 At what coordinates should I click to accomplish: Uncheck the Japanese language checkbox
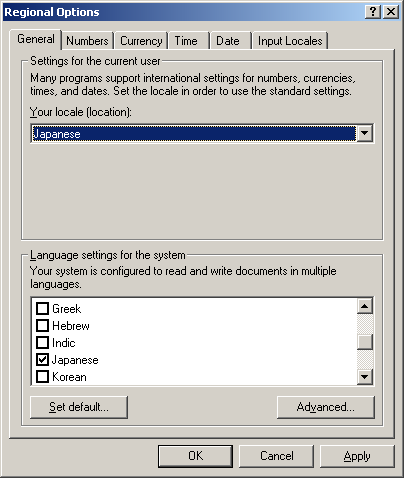pos(42,360)
